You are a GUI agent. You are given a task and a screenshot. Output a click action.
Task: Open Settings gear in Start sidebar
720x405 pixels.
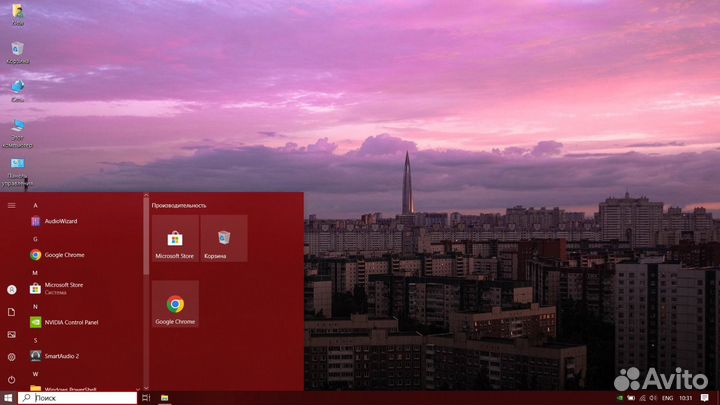pyautogui.click(x=11, y=357)
